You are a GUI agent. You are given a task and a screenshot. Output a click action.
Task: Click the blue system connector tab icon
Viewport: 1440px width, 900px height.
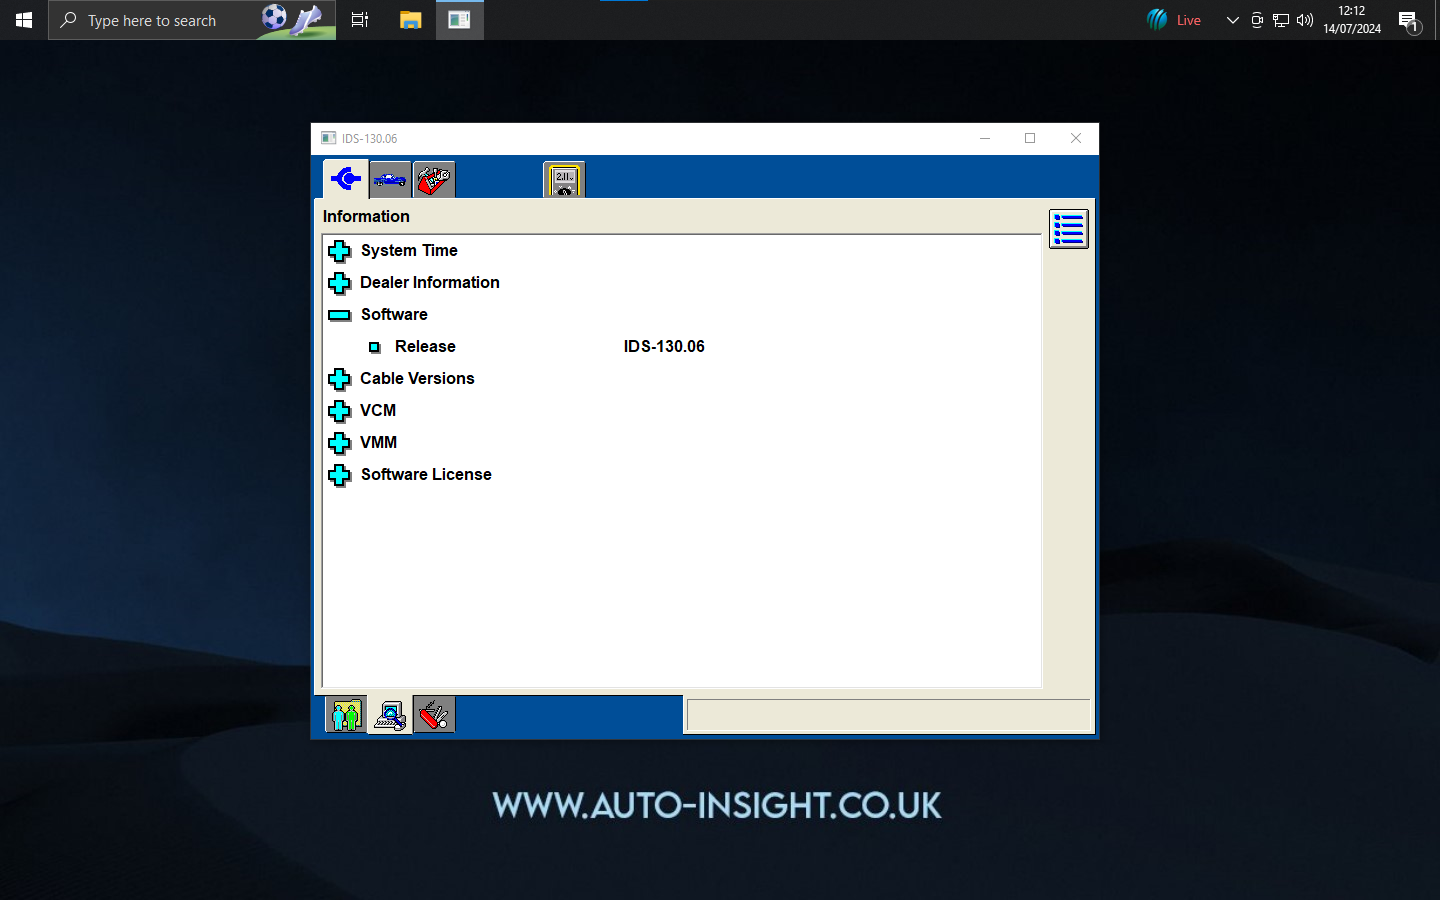346,179
